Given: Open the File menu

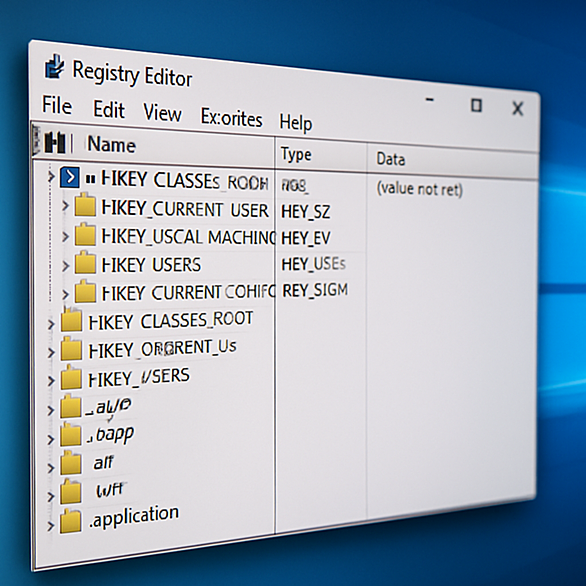Looking at the screenshot, I should tap(57, 105).
